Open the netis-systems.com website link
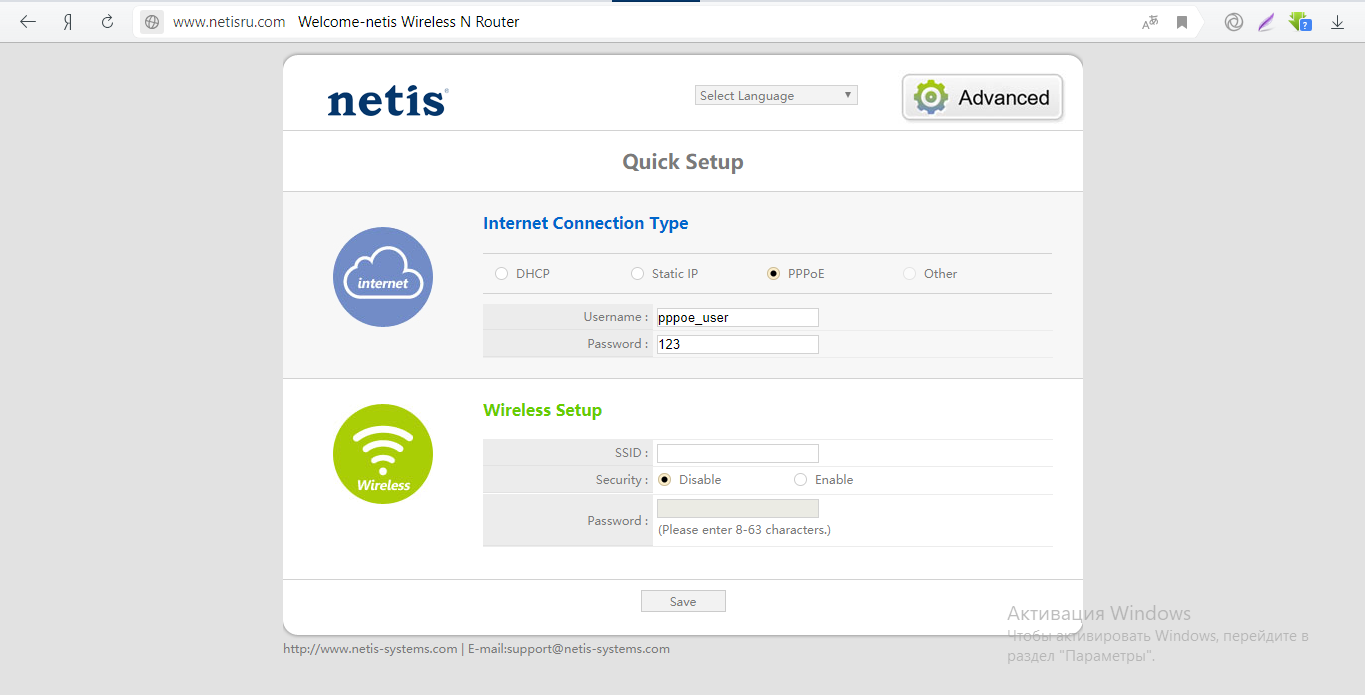The width and height of the screenshot is (1365, 695). [370, 649]
